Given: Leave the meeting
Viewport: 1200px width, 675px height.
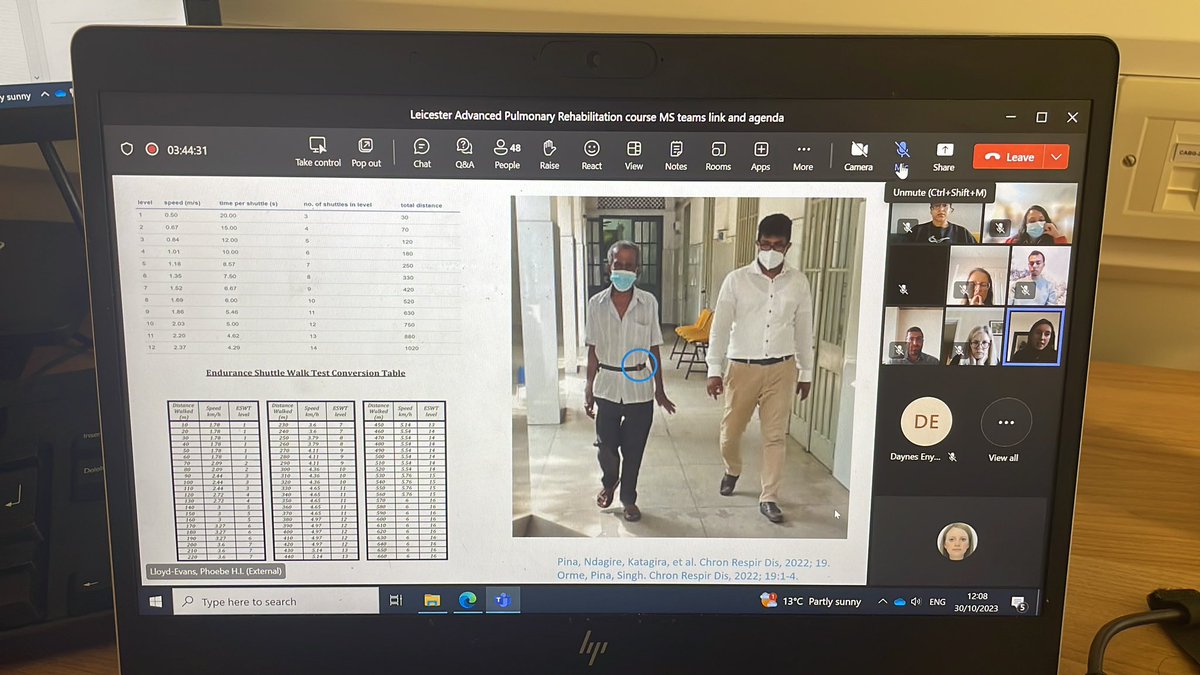Looking at the screenshot, I should tap(1010, 157).
